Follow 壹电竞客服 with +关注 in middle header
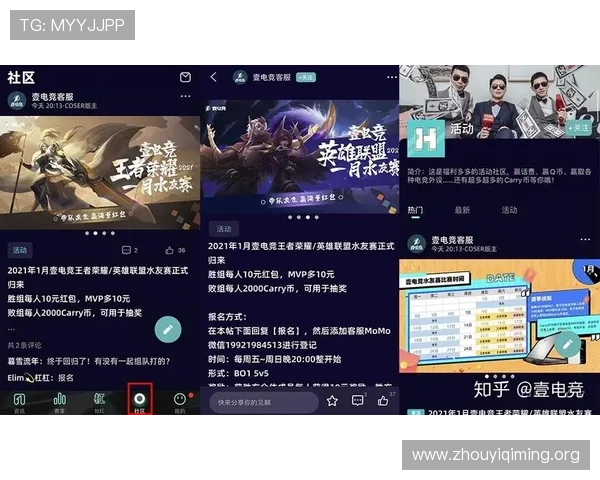The height and width of the screenshot is (480, 600). 306,77
